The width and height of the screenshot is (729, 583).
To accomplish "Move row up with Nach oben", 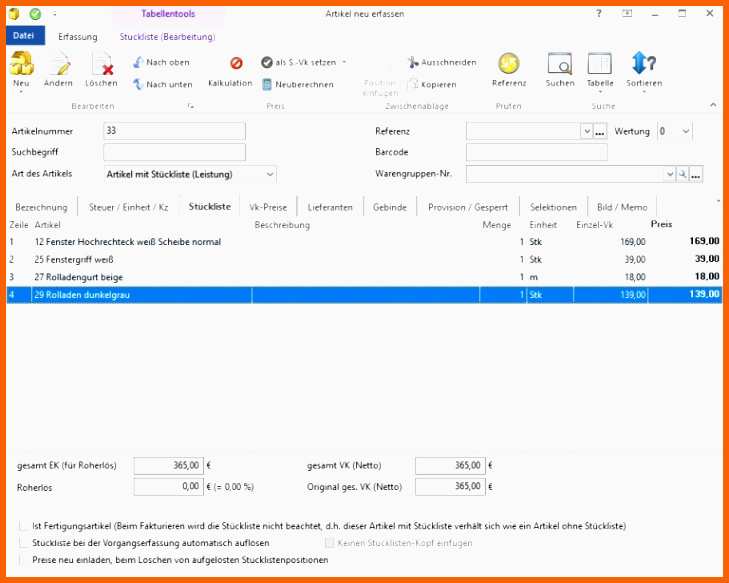I will [161, 62].
